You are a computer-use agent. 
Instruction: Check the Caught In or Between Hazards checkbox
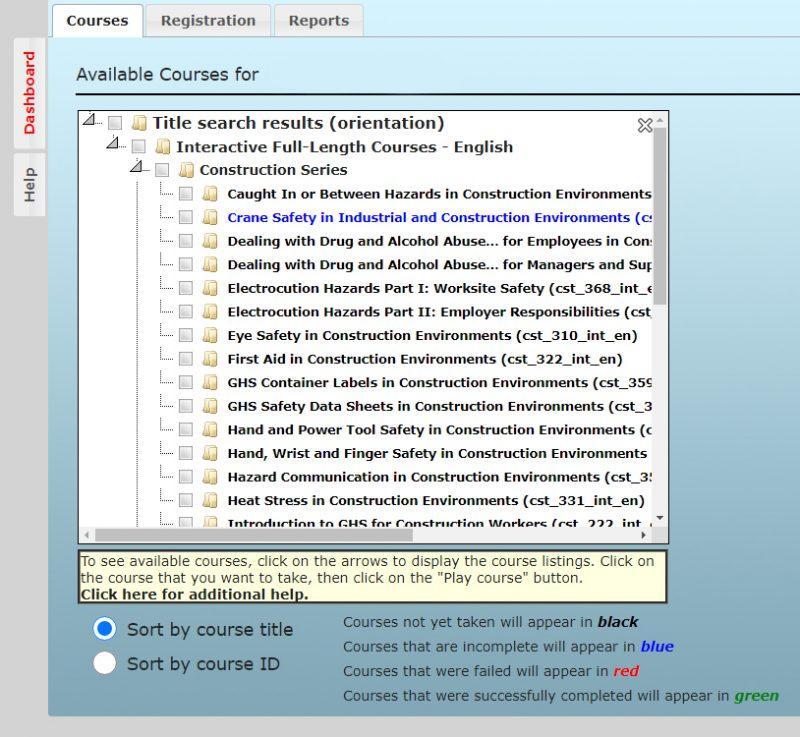186,194
